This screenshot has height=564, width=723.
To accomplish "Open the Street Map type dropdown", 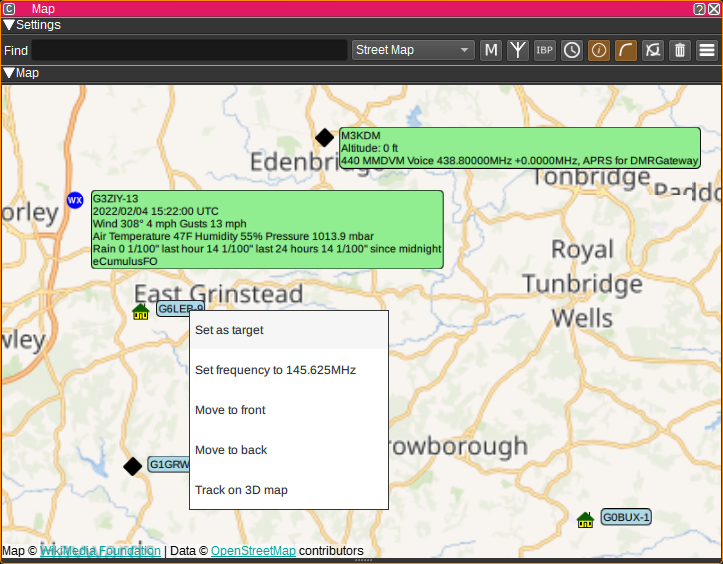I will 414,50.
